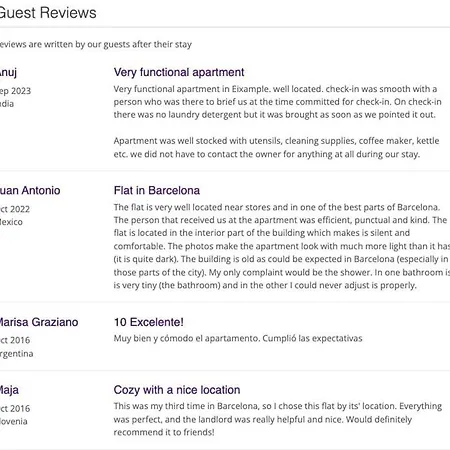Click the Sep 2023 review date
Viewport: 450px width, 450px height.
click(15, 91)
